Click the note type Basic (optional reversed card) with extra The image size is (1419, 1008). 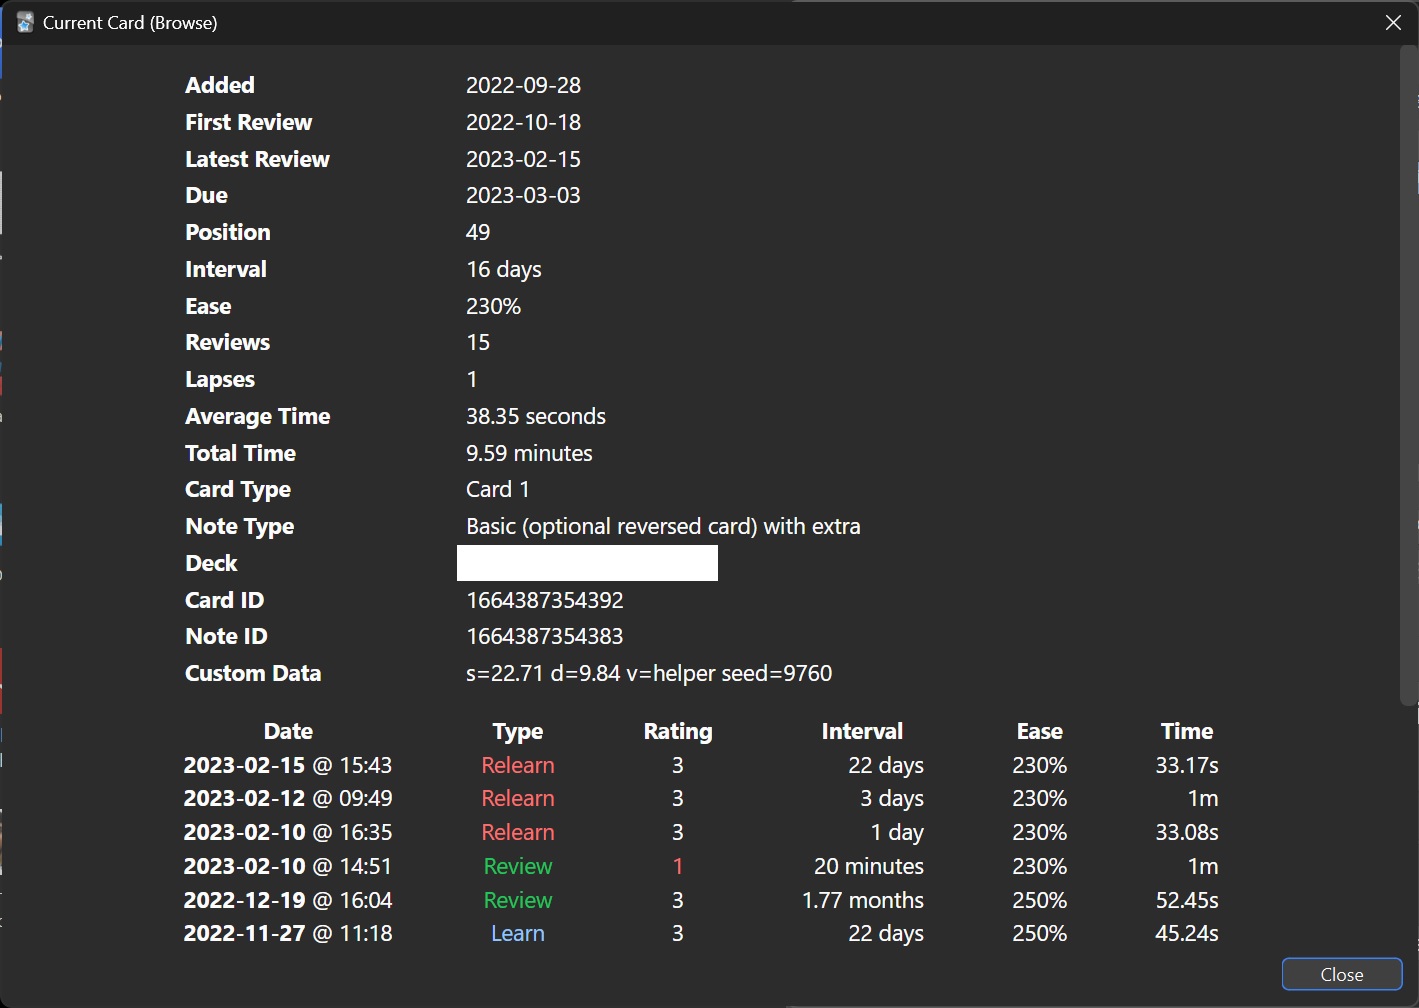[x=663, y=525]
